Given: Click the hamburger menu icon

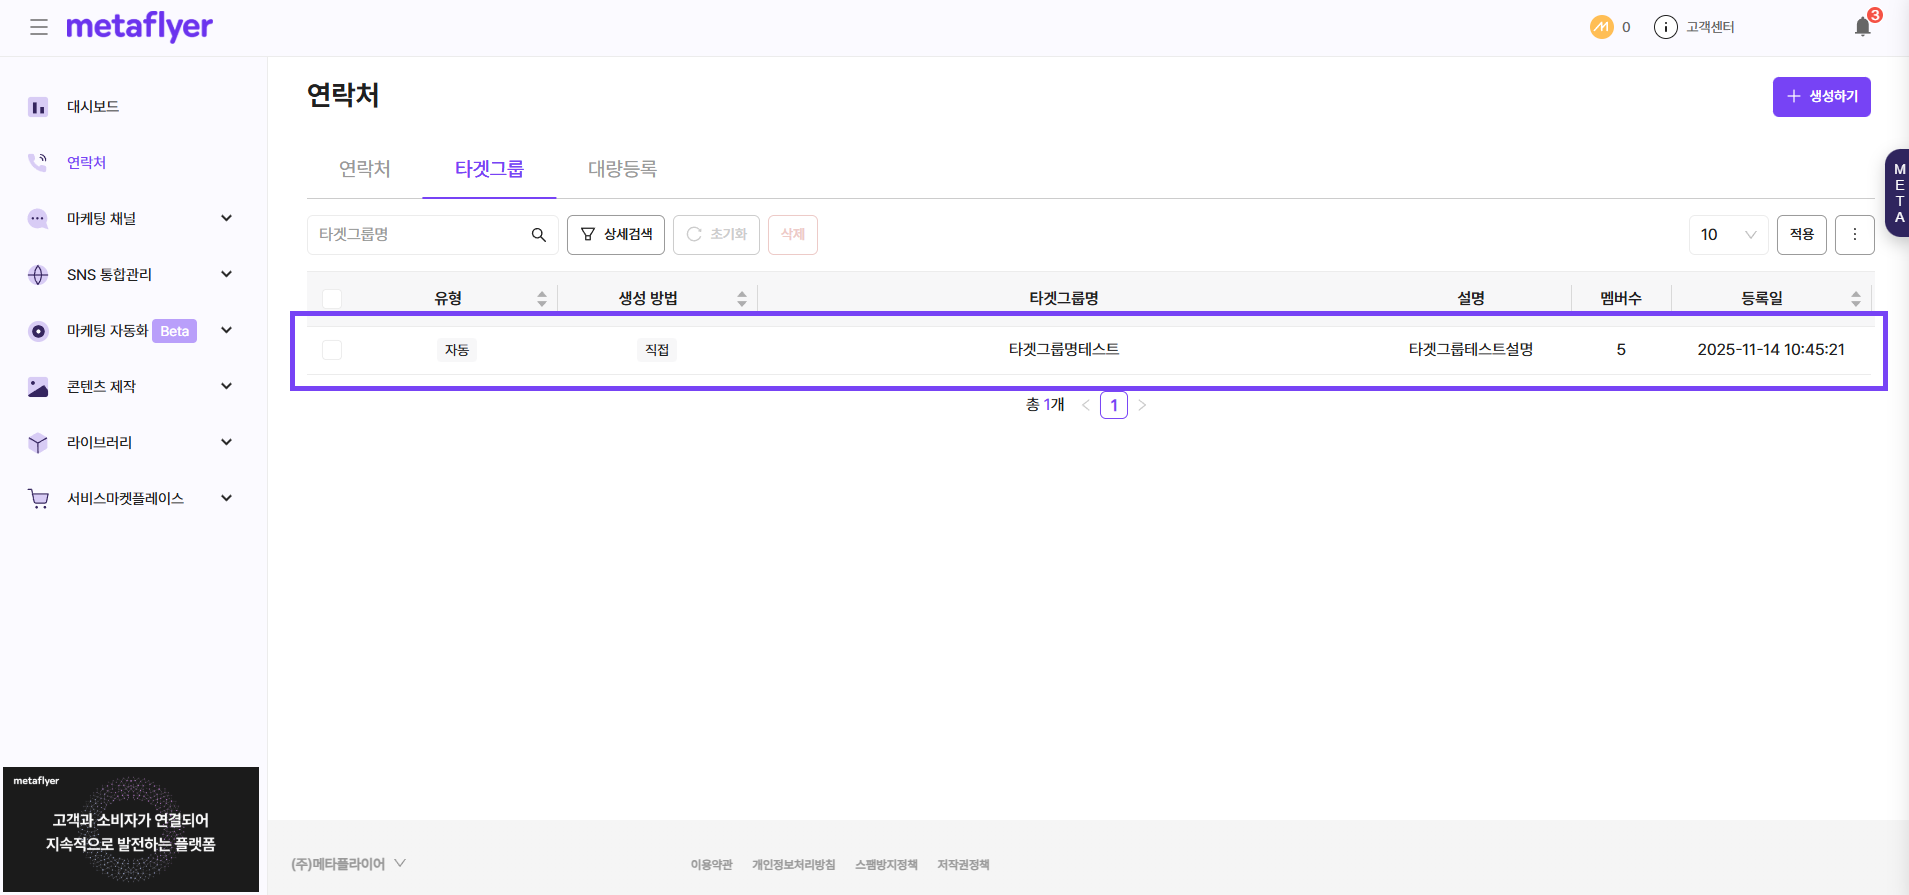Looking at the screenshot, I should click(x=39, y=27).
